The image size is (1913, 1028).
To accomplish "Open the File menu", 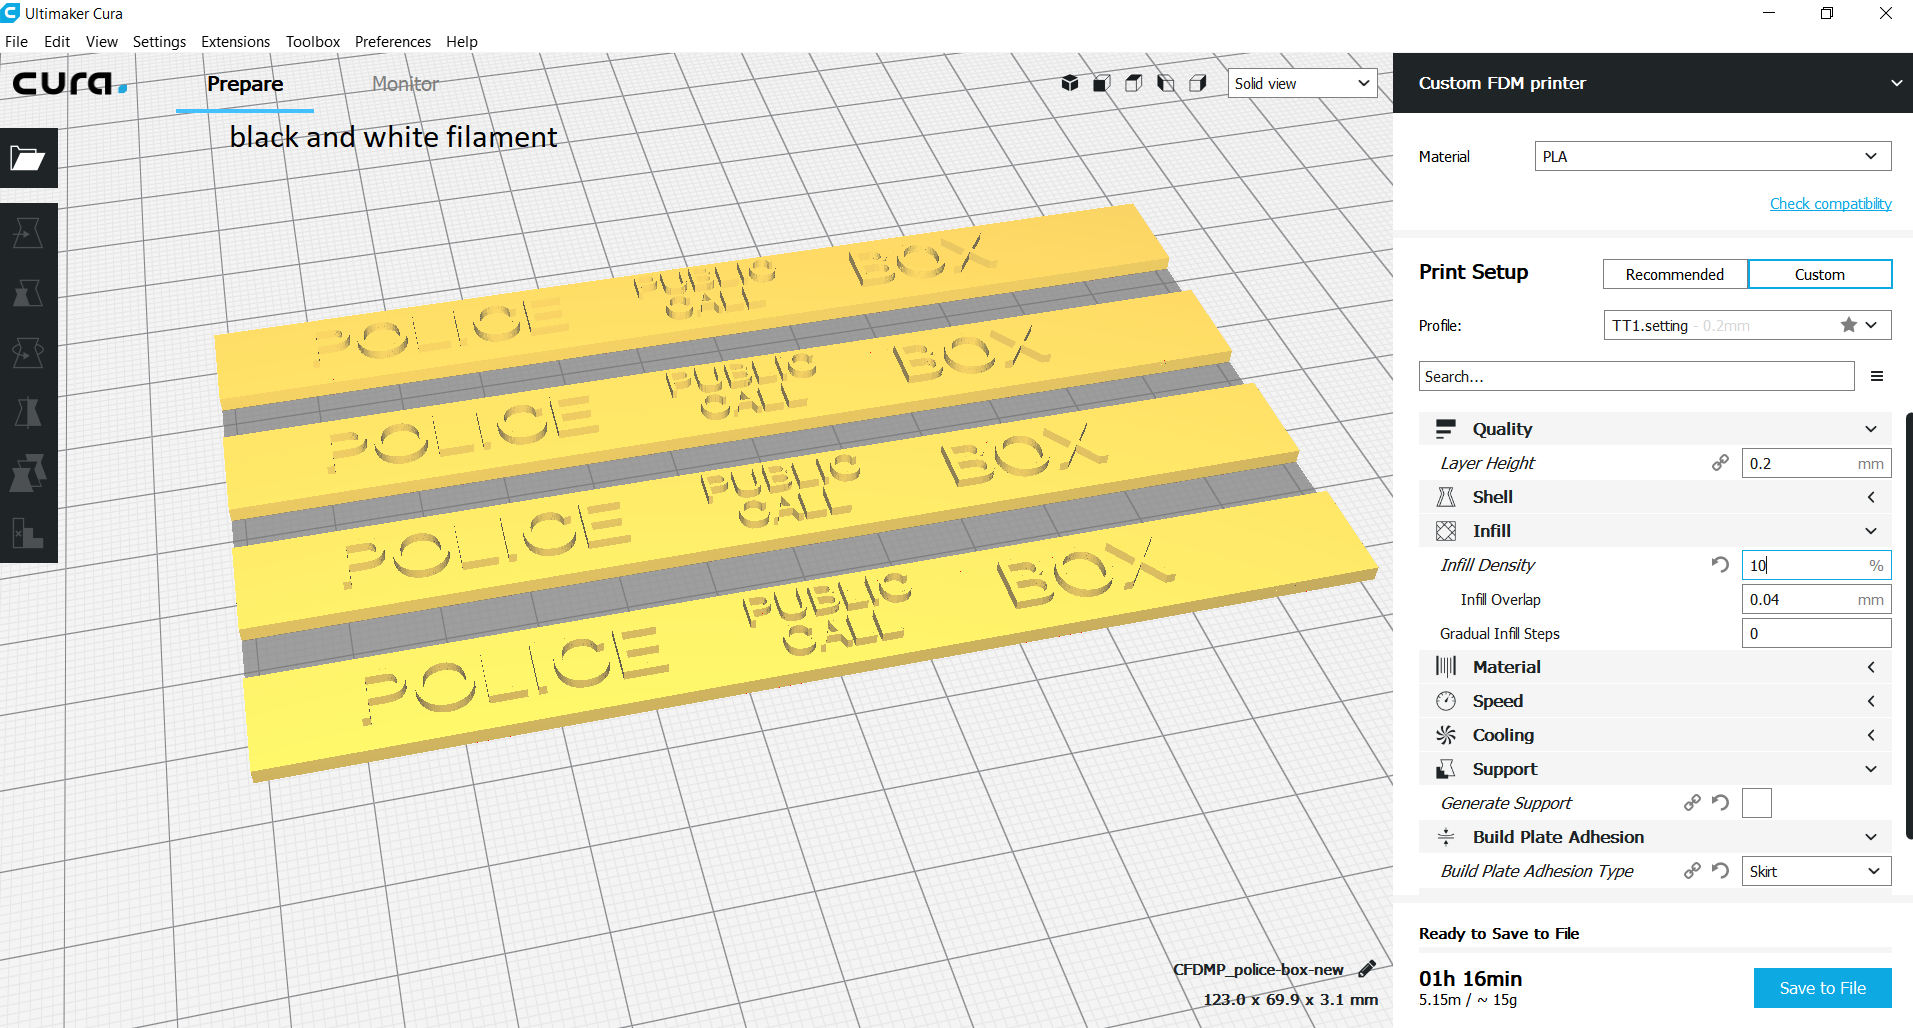I will tap(17, 42).
